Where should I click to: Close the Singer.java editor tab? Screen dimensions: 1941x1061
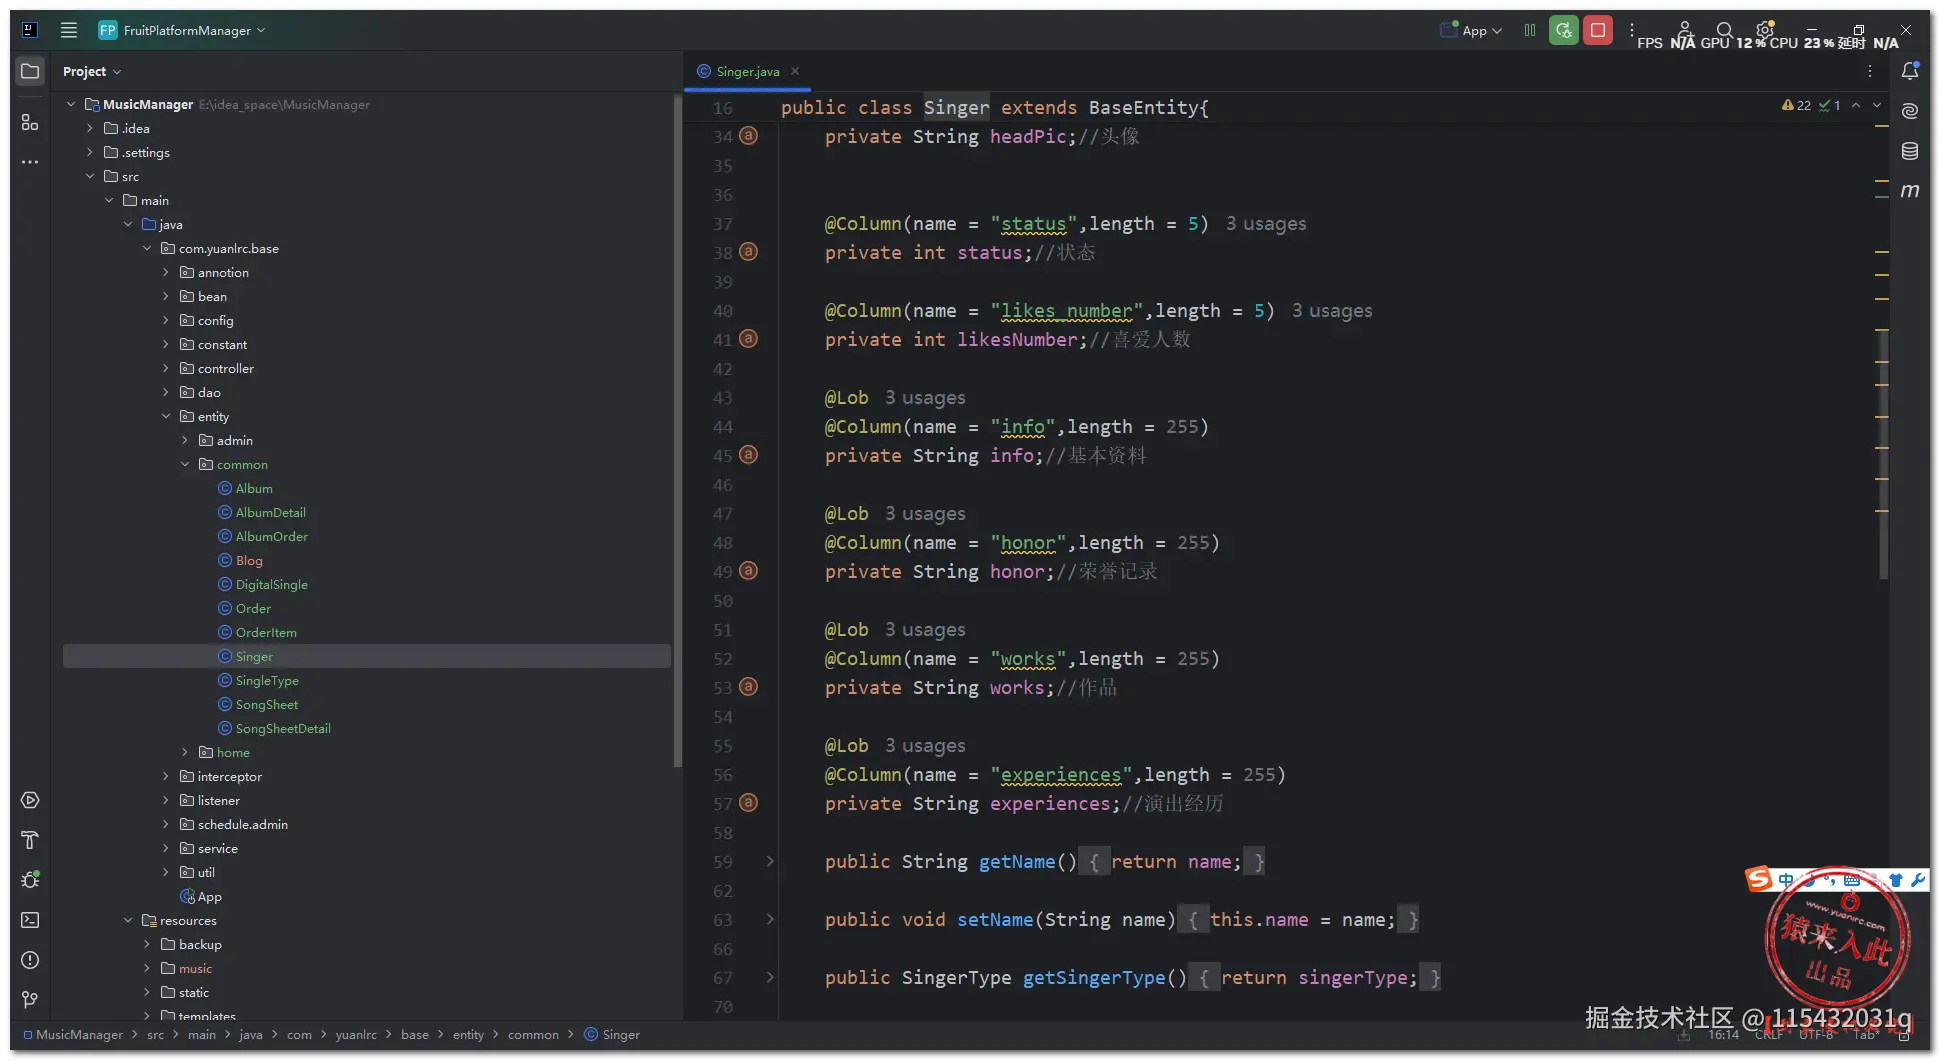coord(795,71)
